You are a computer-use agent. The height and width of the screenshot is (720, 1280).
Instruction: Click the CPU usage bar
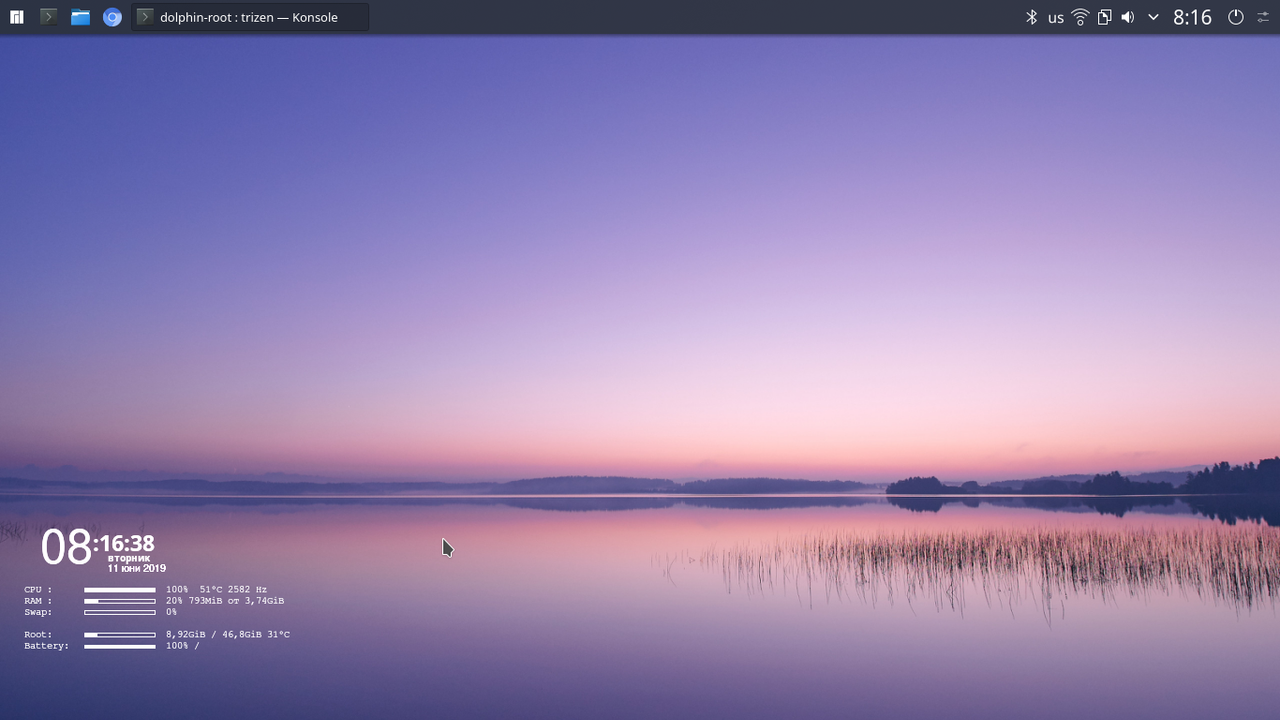(x=120, y=590)
